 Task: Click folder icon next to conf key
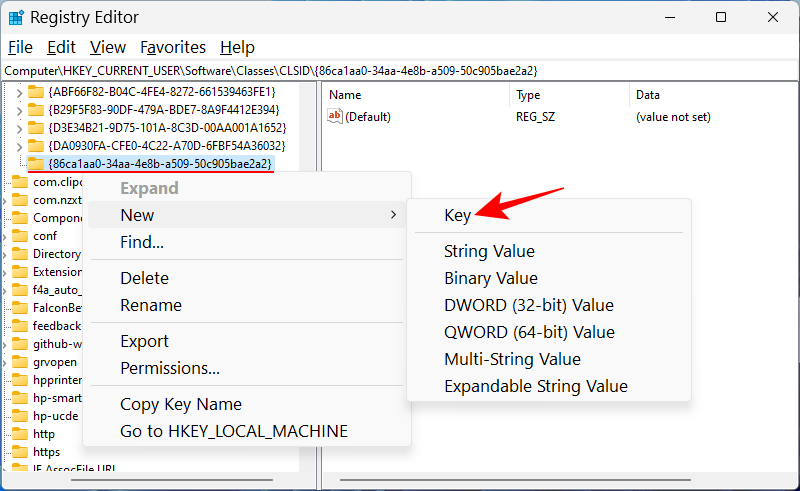pyautogui.click(x=20, y=236)
